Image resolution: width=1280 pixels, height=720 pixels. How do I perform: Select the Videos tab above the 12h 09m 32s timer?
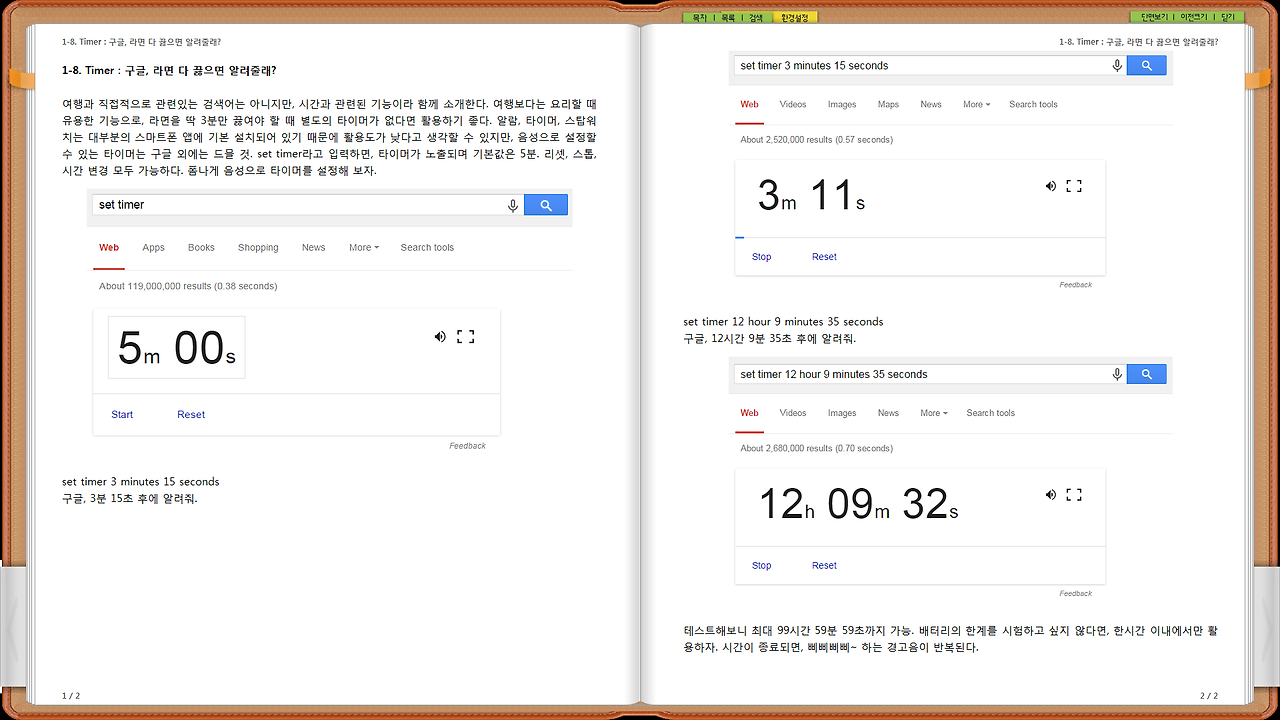tap(793, 413)
